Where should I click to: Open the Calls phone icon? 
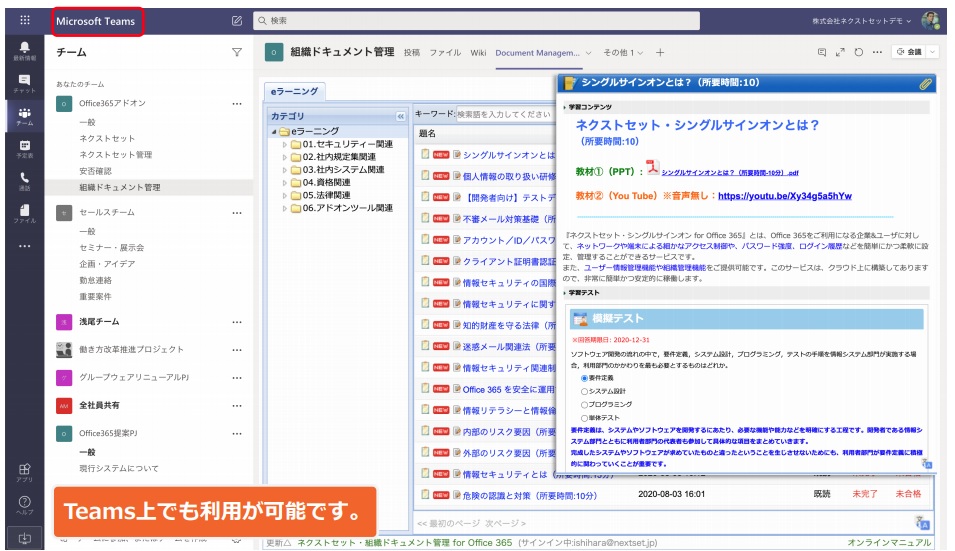pos(24,180)
